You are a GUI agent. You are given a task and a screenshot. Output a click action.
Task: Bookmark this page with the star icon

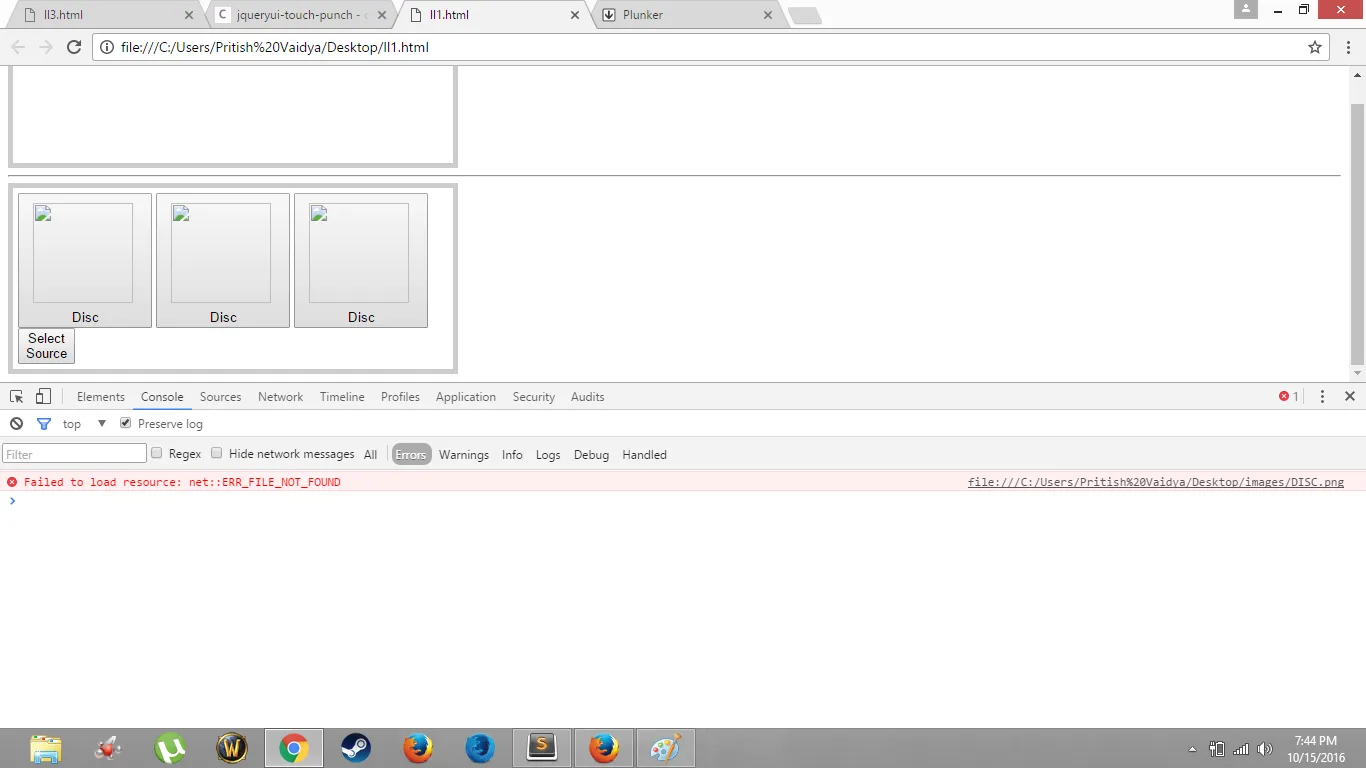pos(1315,47)
